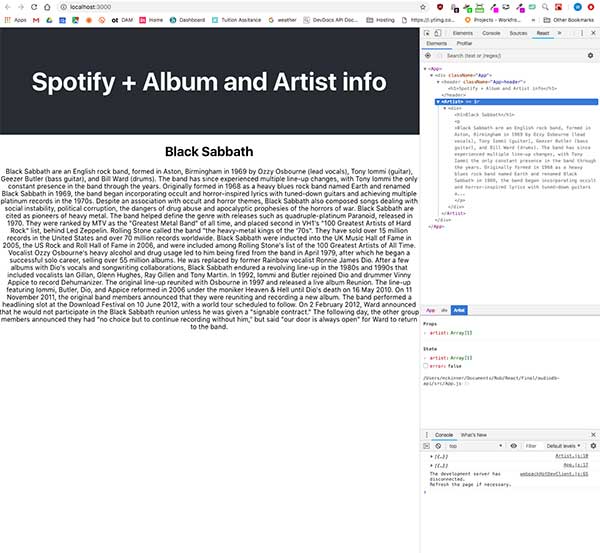Select the React Profiler sub-tab
This screenshot has width=600, height=553.
[x=464, y=44]
